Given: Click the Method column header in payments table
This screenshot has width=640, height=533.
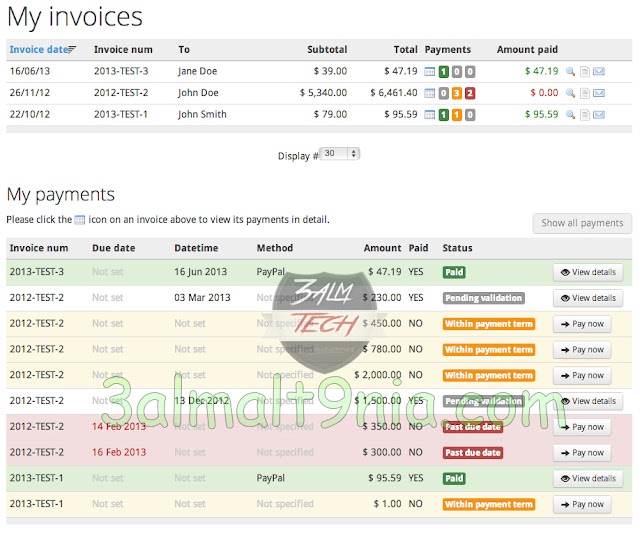Looking at the screenshot, I should coord(275,248).
